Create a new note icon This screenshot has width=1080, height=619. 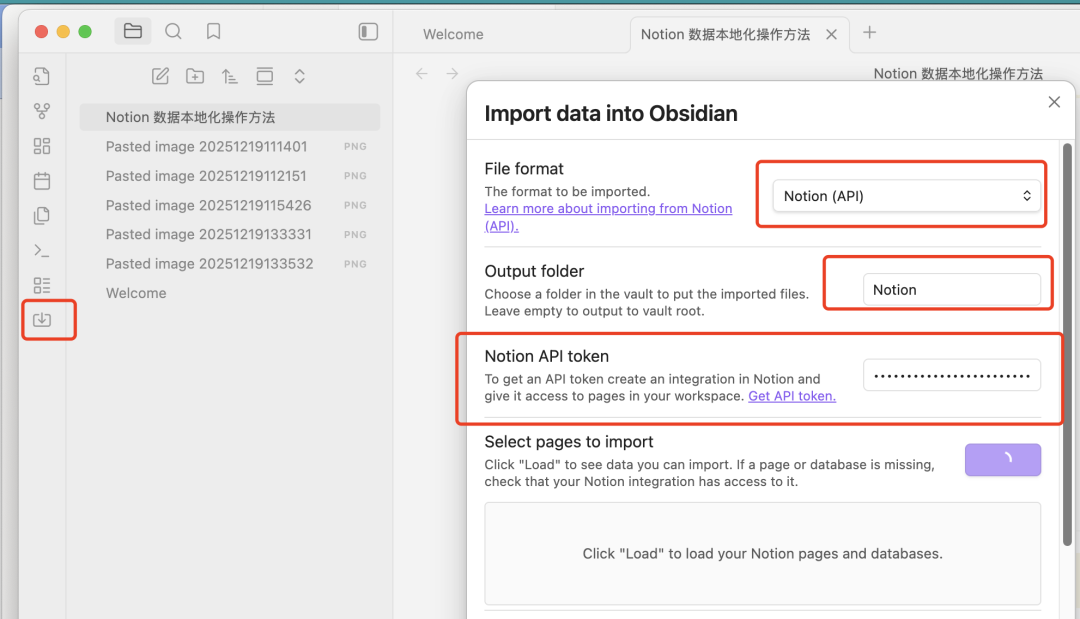click(160, 76)
